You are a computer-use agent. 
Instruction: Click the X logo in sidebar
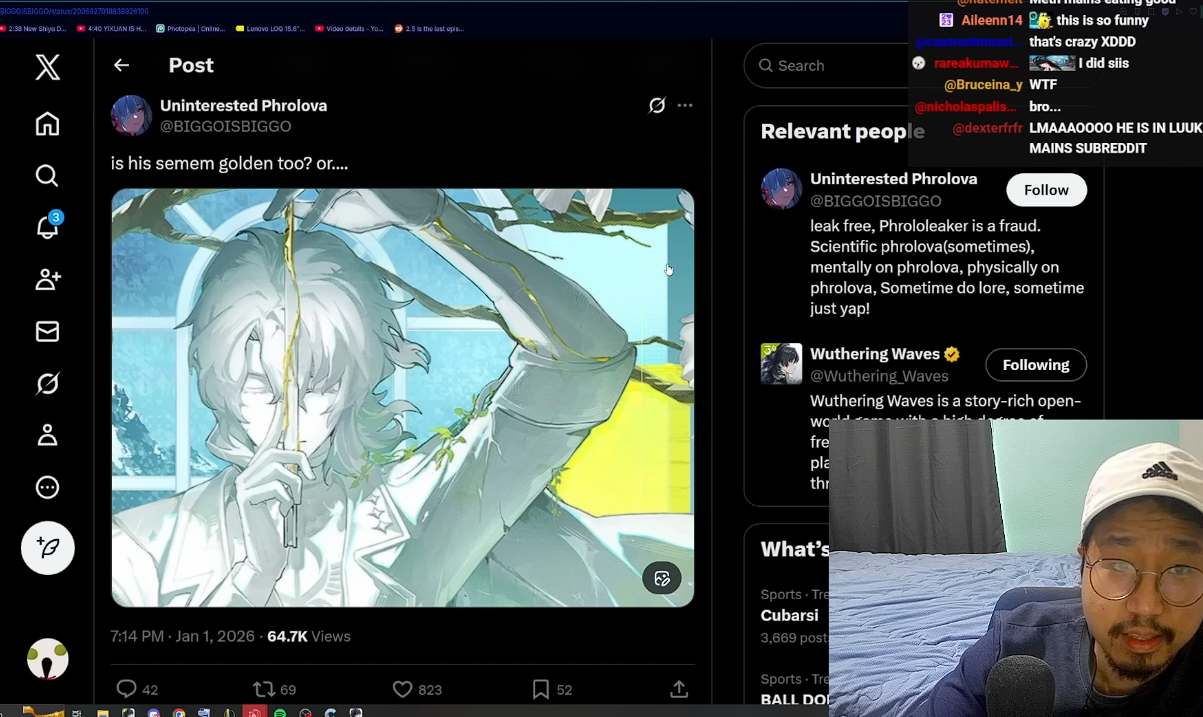pos(47,67)
